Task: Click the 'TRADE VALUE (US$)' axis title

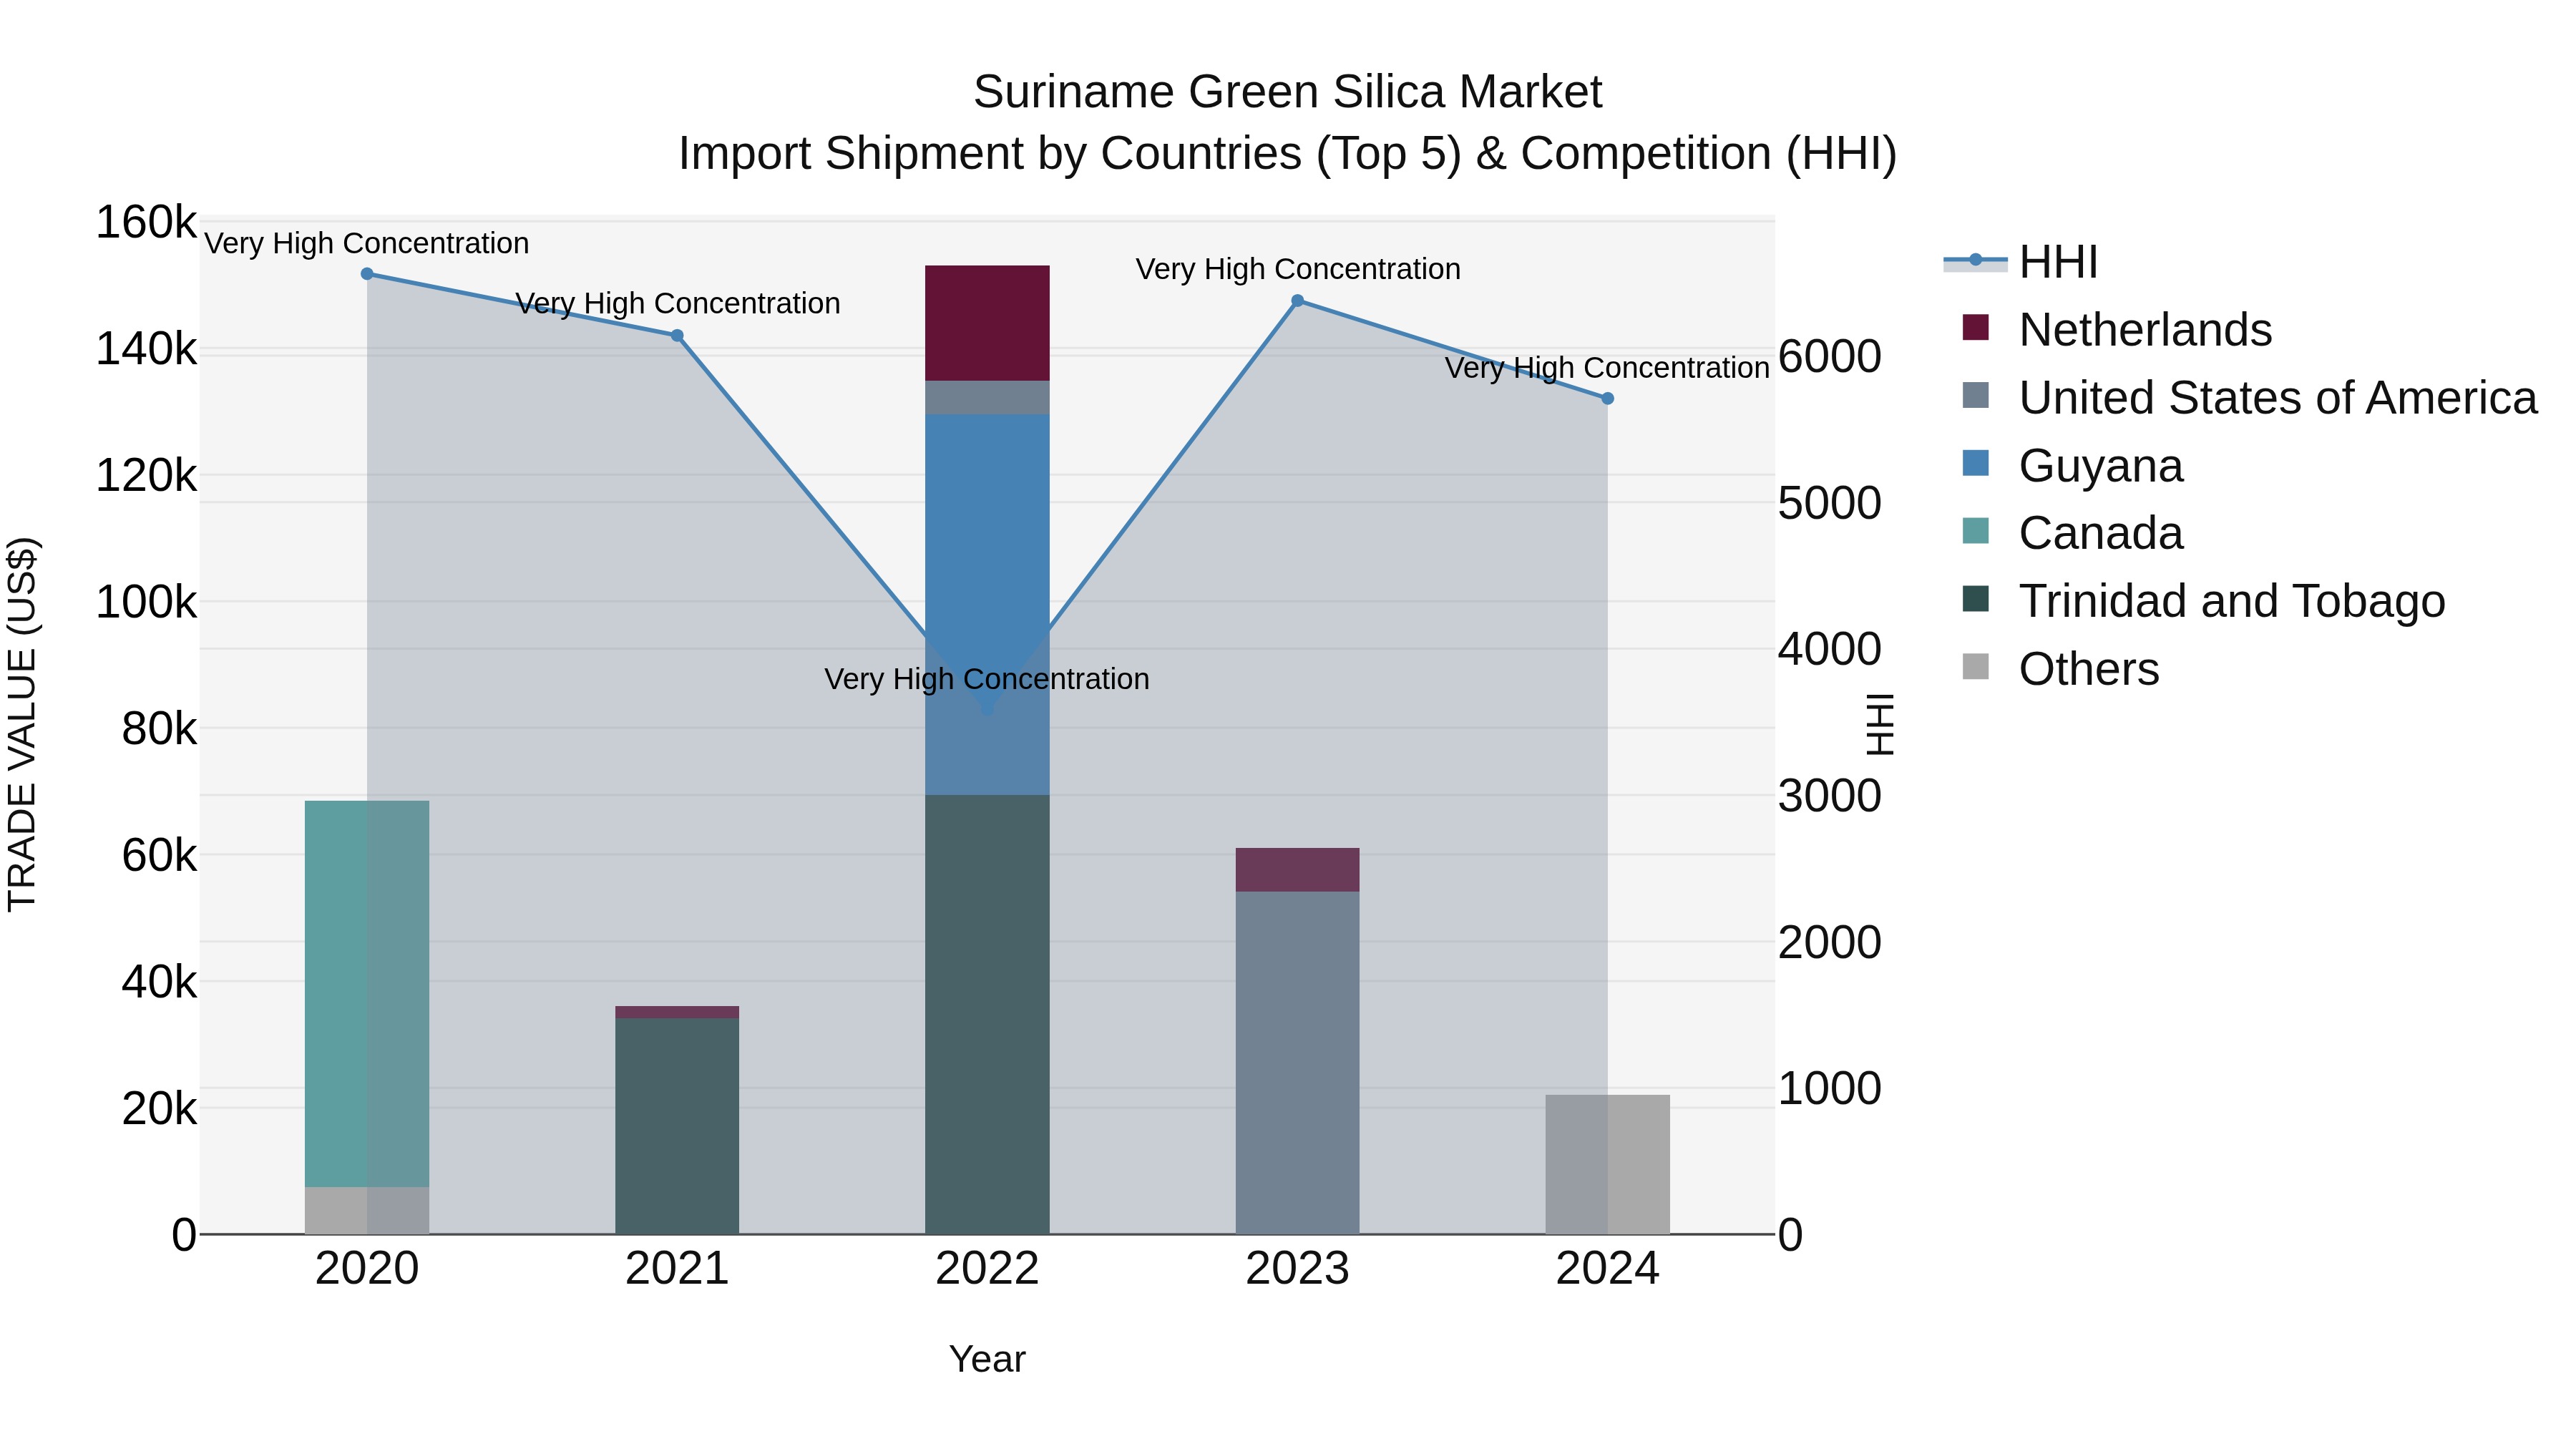Action: [22, 724]
